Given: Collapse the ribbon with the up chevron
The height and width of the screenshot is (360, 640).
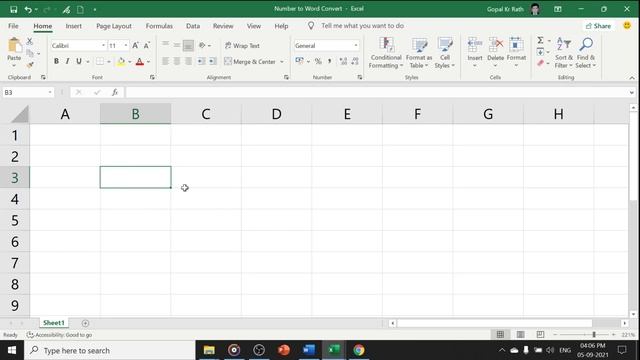Looking at the screenshot, I should [632, 78].
